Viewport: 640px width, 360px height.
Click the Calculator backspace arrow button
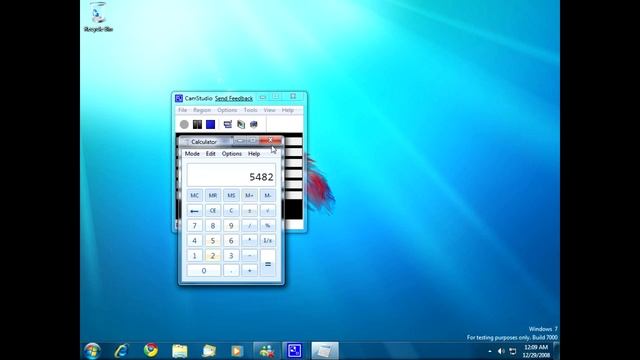pyautogui.click(x=194, y=211)
